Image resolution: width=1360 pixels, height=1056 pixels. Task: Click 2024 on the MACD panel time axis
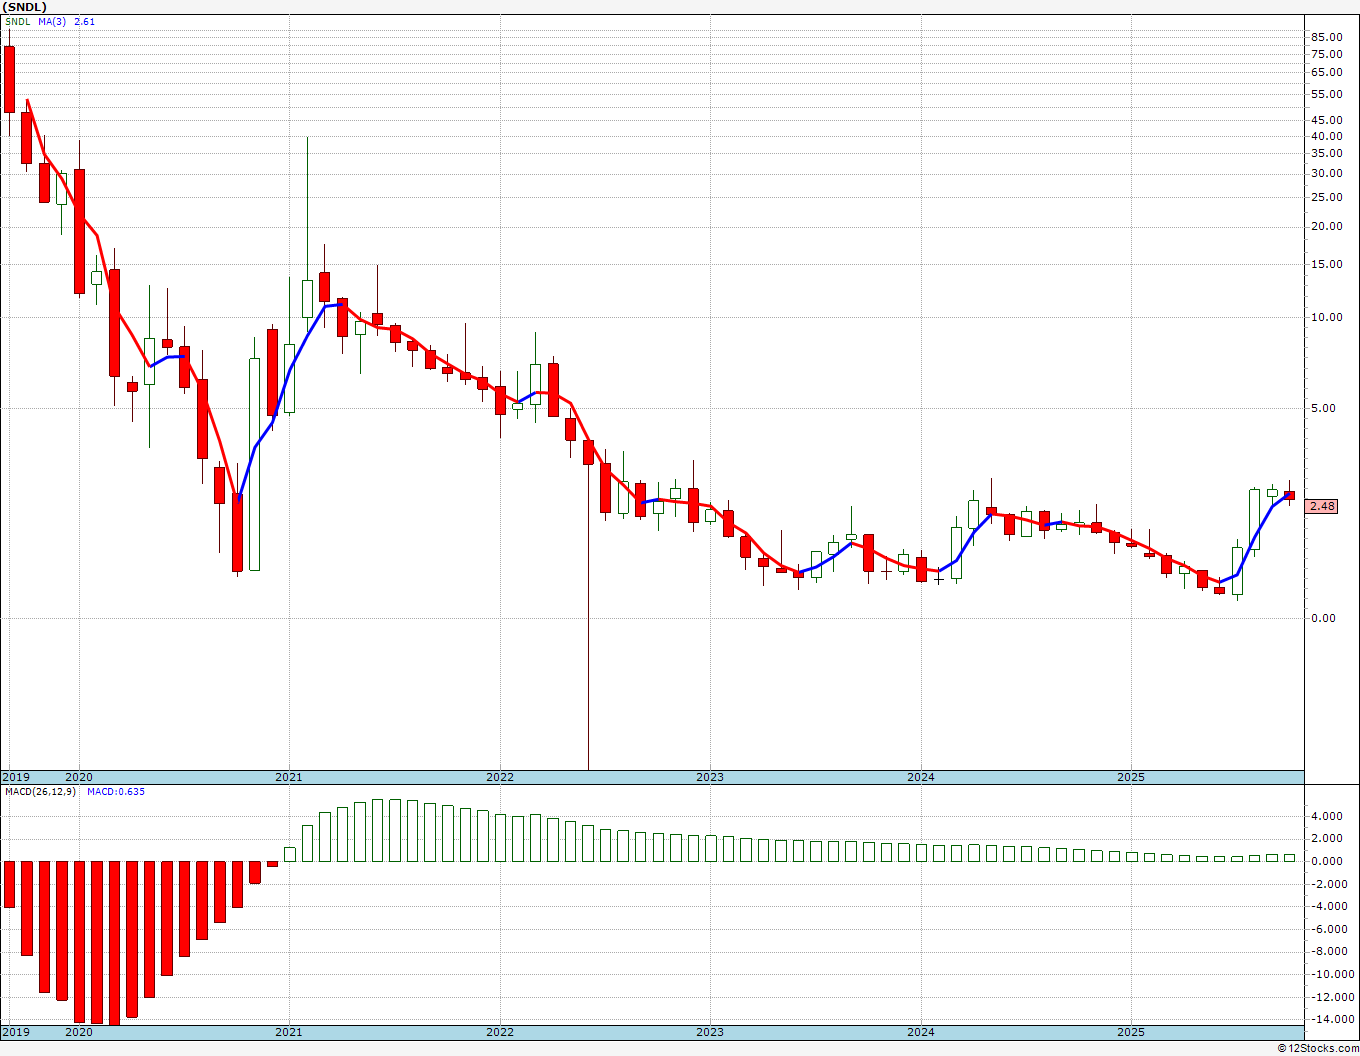921,1032
